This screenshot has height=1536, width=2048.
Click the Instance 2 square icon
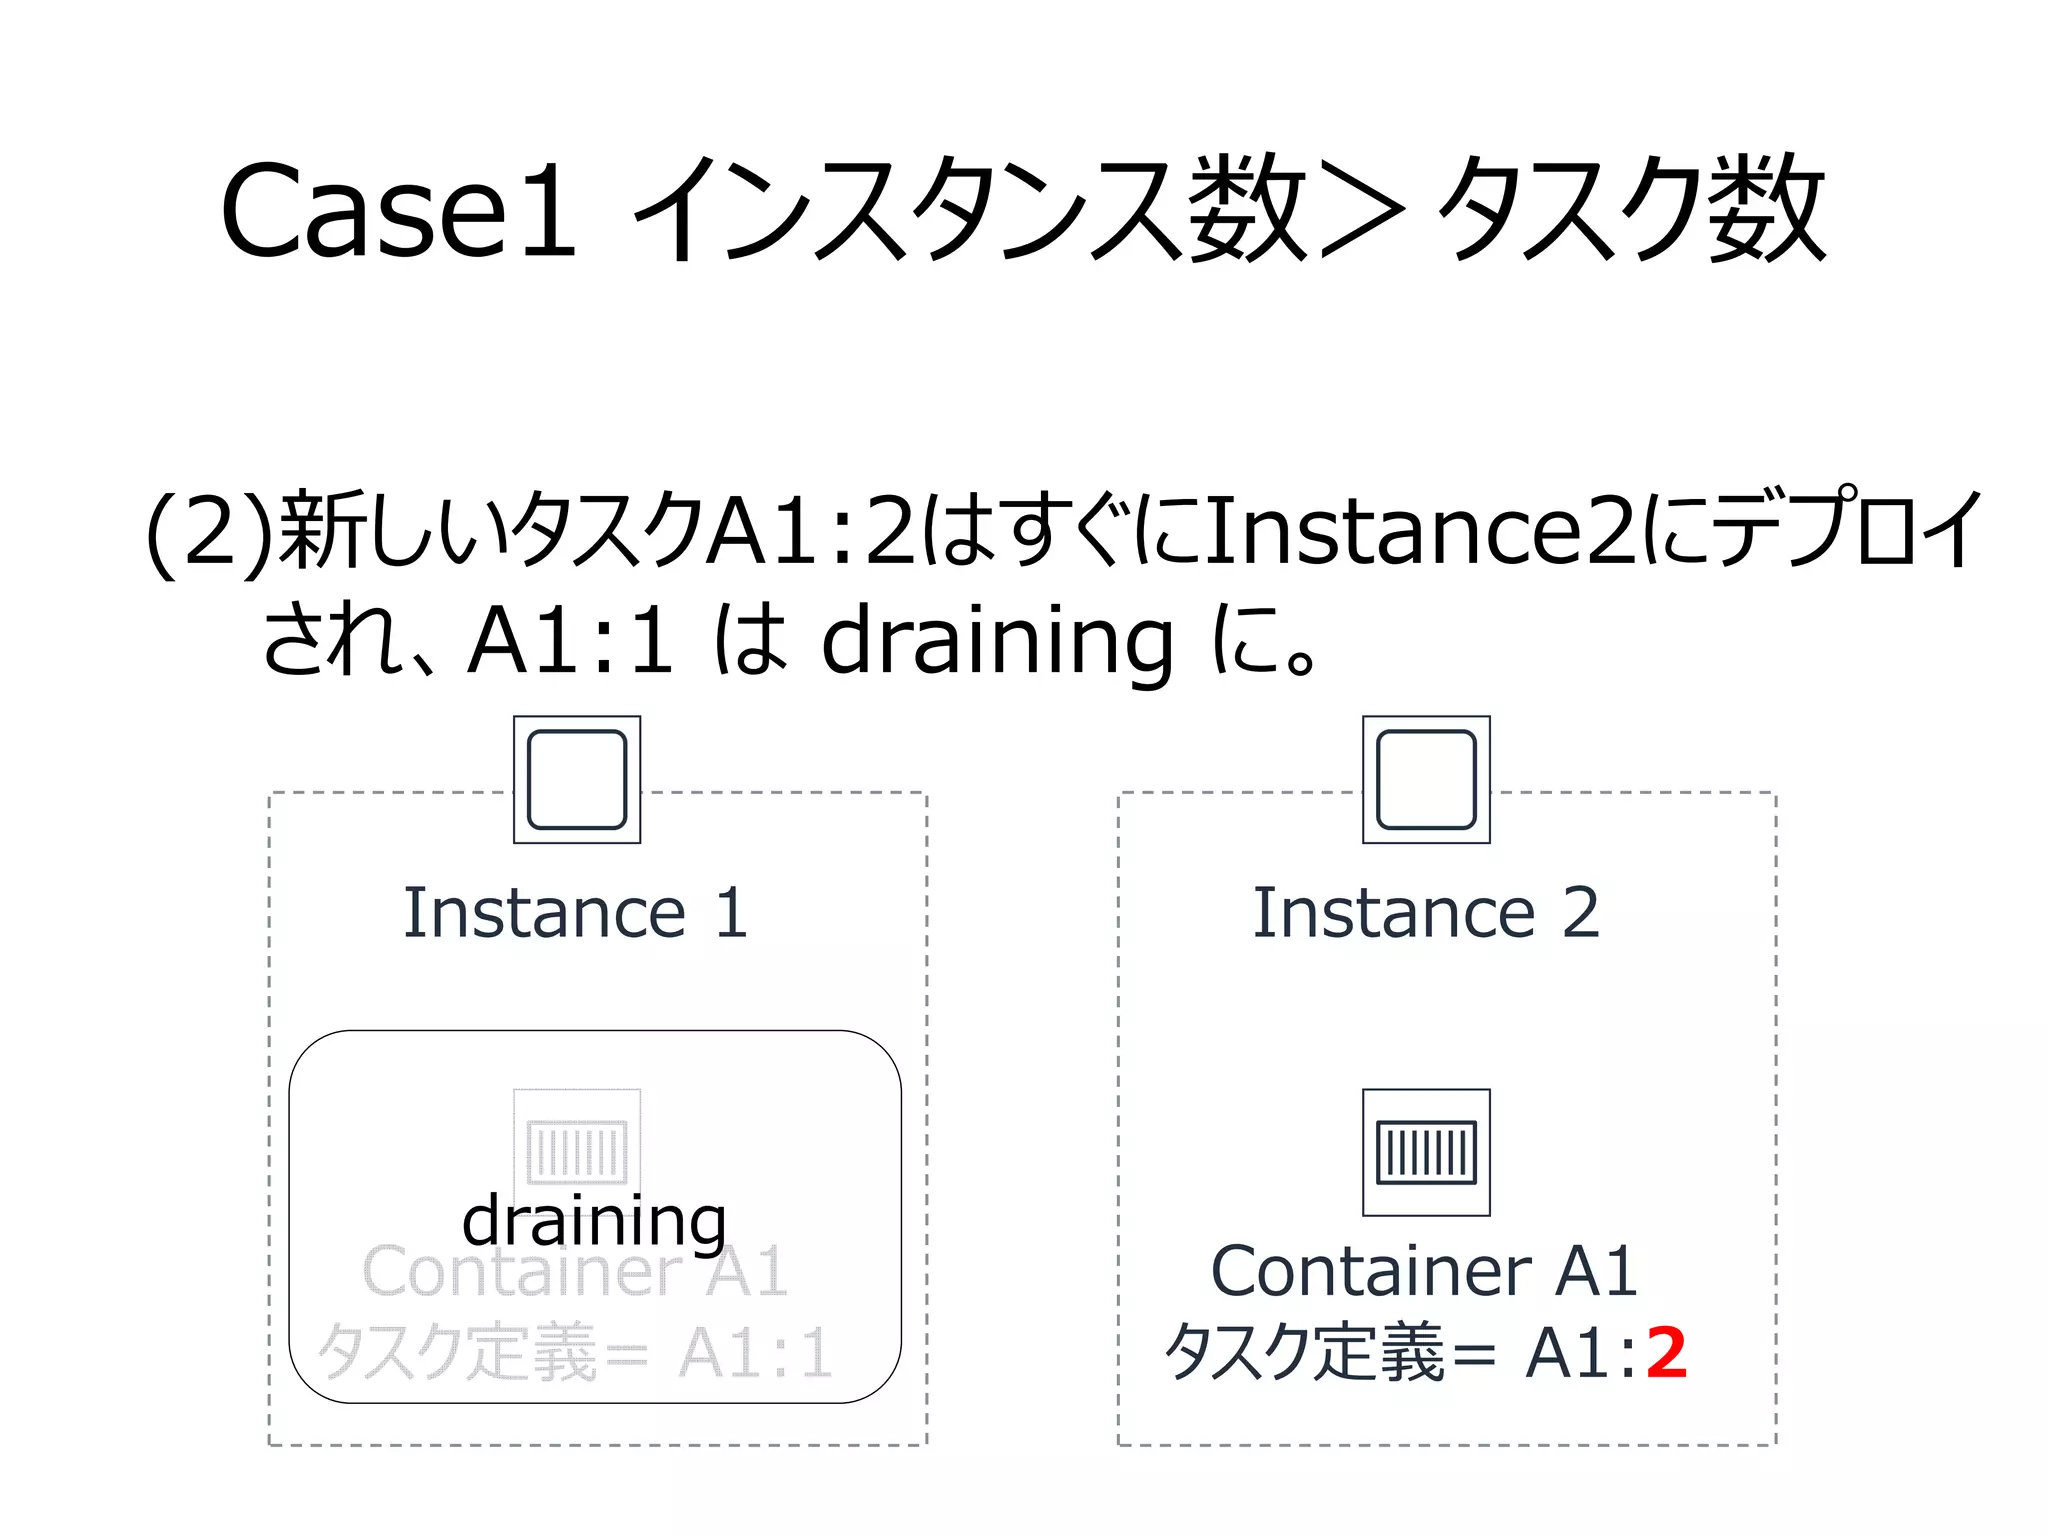1426,780
